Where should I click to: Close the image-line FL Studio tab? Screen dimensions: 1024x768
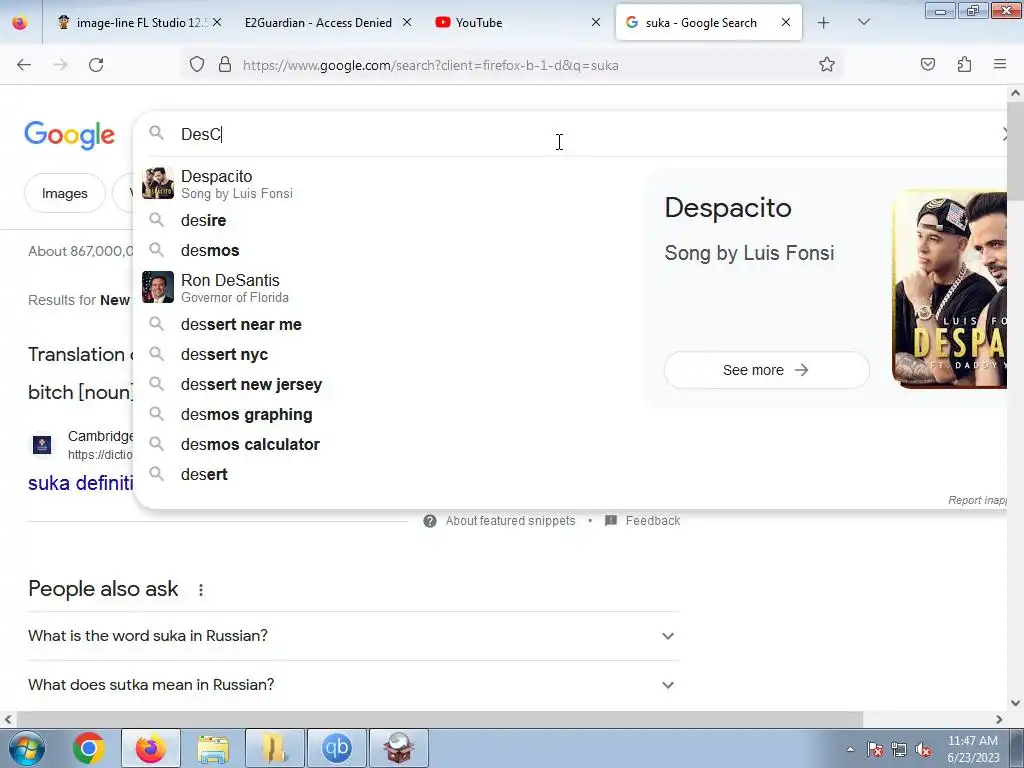(217, 22)
